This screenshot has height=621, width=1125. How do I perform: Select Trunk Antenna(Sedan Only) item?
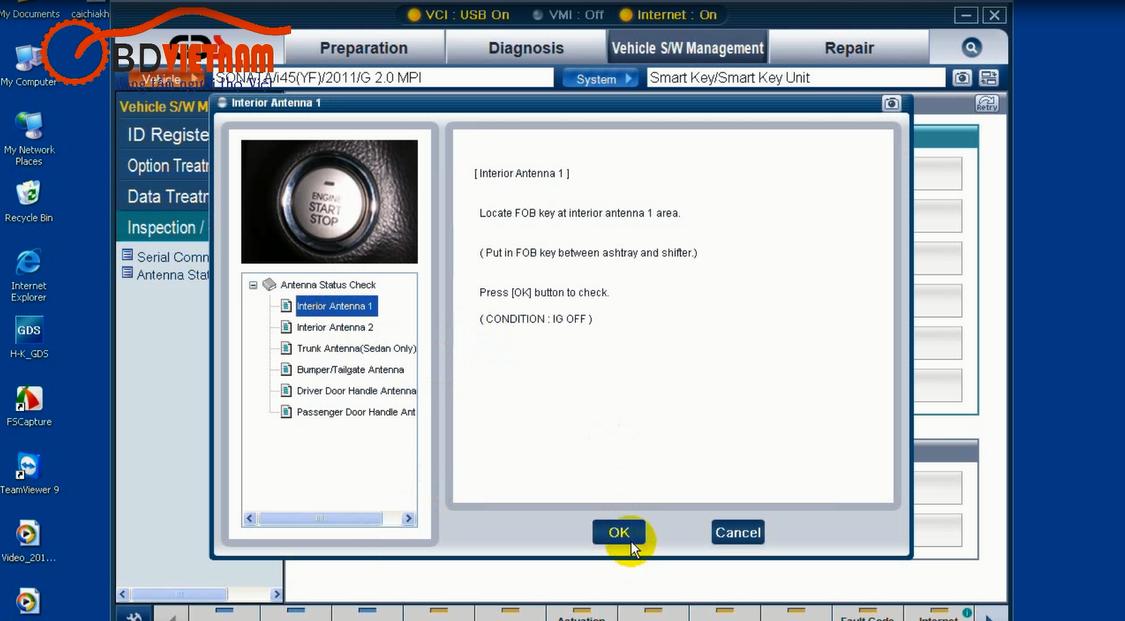pyautogui.click(x=356, y=349)
